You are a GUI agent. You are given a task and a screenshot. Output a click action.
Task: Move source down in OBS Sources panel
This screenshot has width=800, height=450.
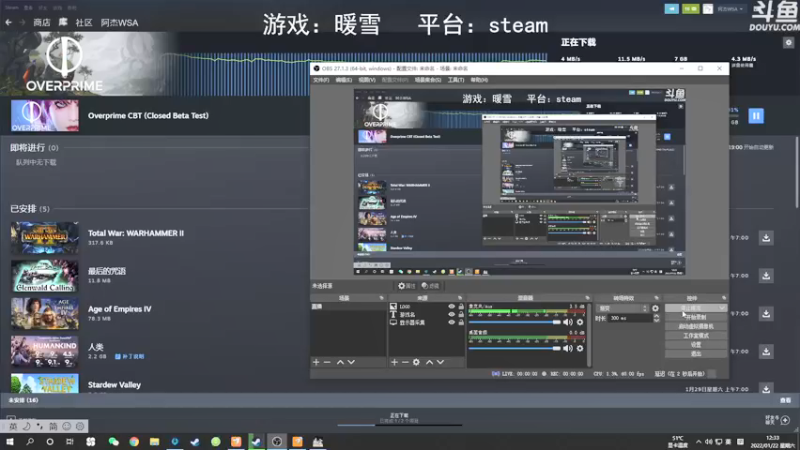440,362
